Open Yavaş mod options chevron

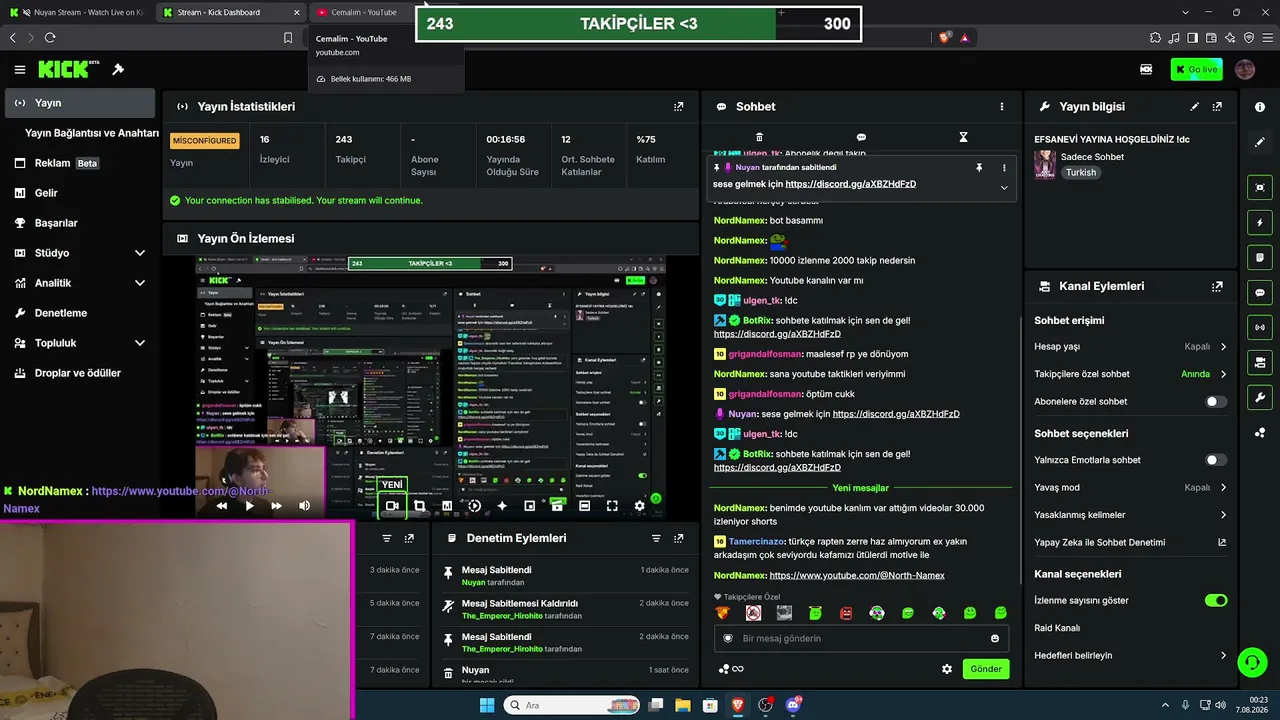pyautogui.click(x=1223, y=488)
